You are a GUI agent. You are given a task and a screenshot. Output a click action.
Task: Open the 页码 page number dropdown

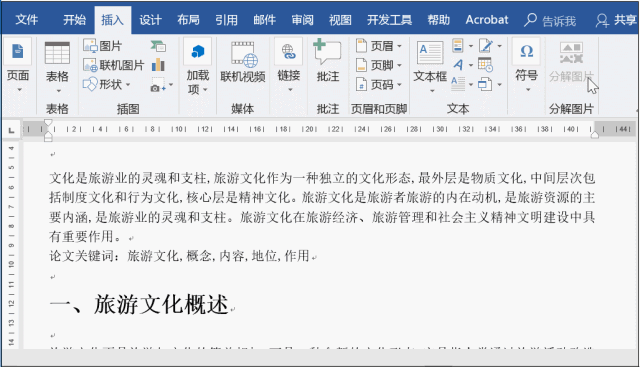click(378, 85)
